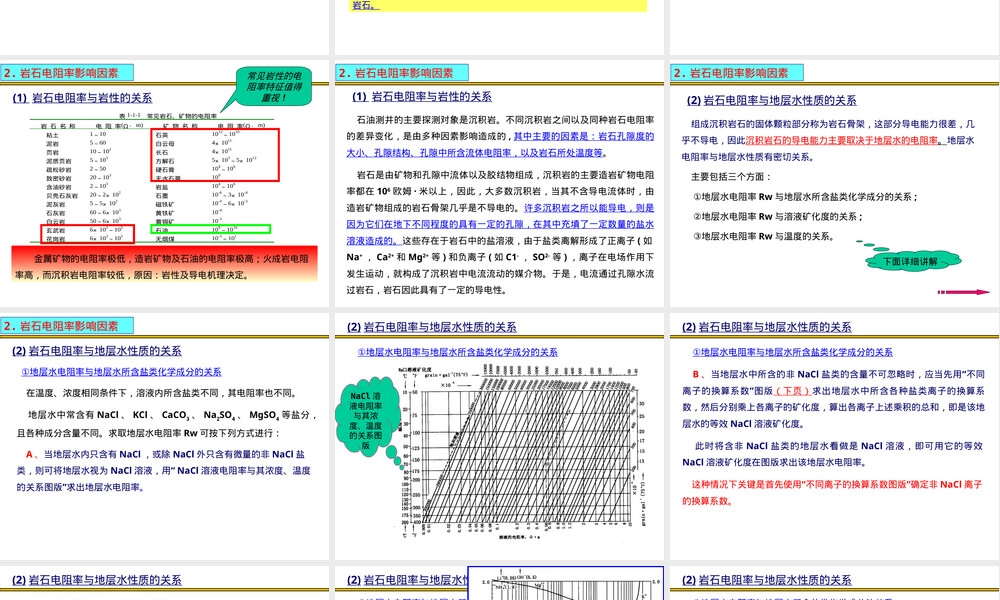Image resolution: width=1000 pixels, height=600 pixels.
Task: Click the '2. 岩石电阻率影响因素' title above '组成沉积岩石'
Action: (x=737, y=73)
